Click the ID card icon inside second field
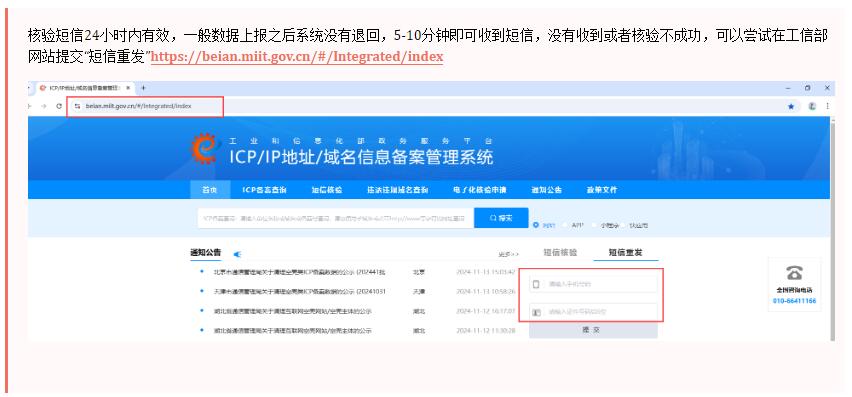852x397 pixels. point(536,312)
